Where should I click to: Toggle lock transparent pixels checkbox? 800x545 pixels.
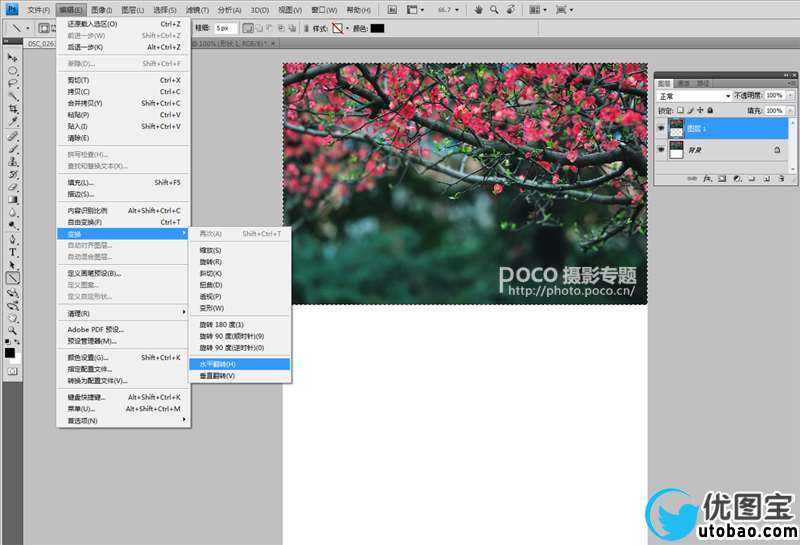point(680,110)
